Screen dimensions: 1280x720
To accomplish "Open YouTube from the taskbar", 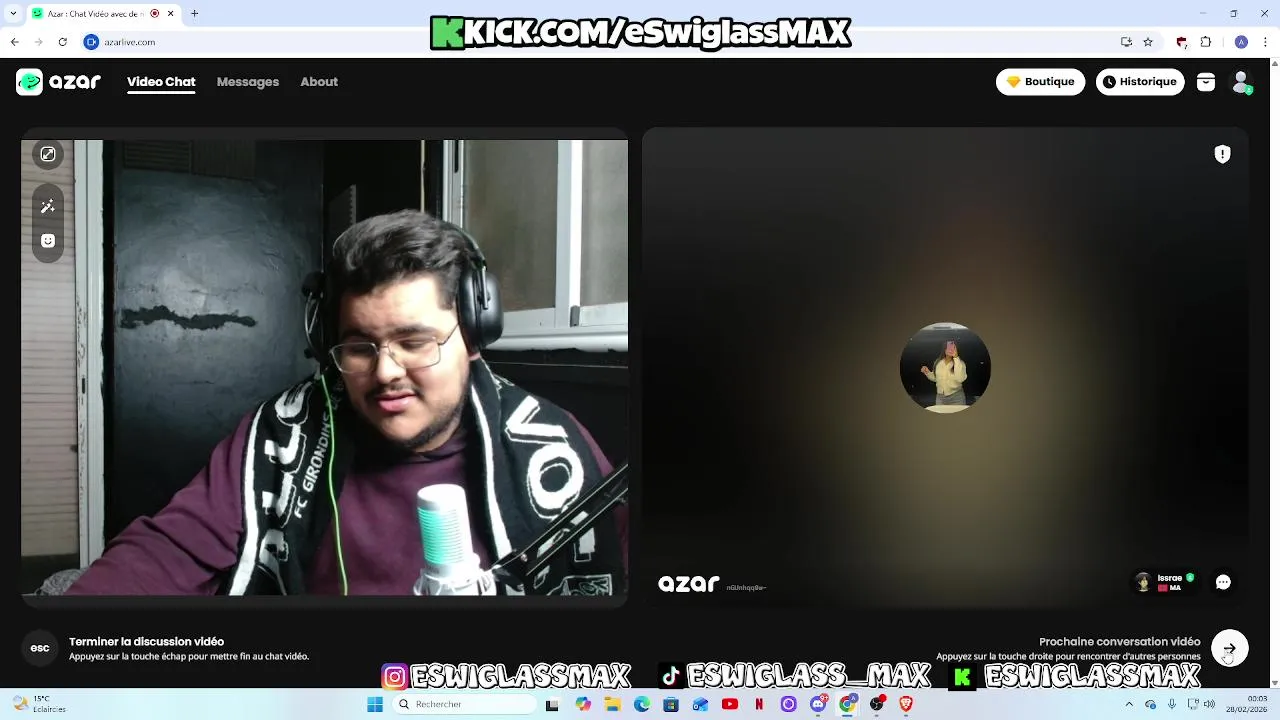I will (x=729, y=704).
